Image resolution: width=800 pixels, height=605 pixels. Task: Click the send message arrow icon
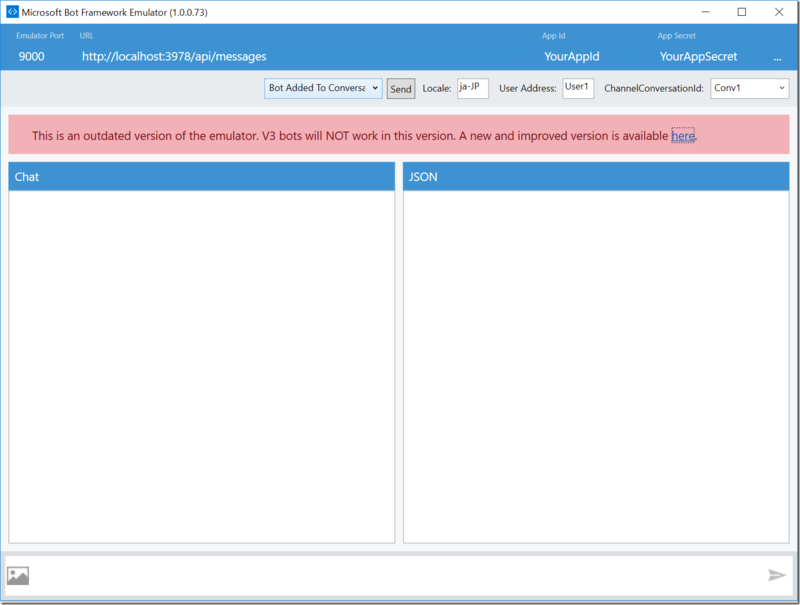[777, 575]
